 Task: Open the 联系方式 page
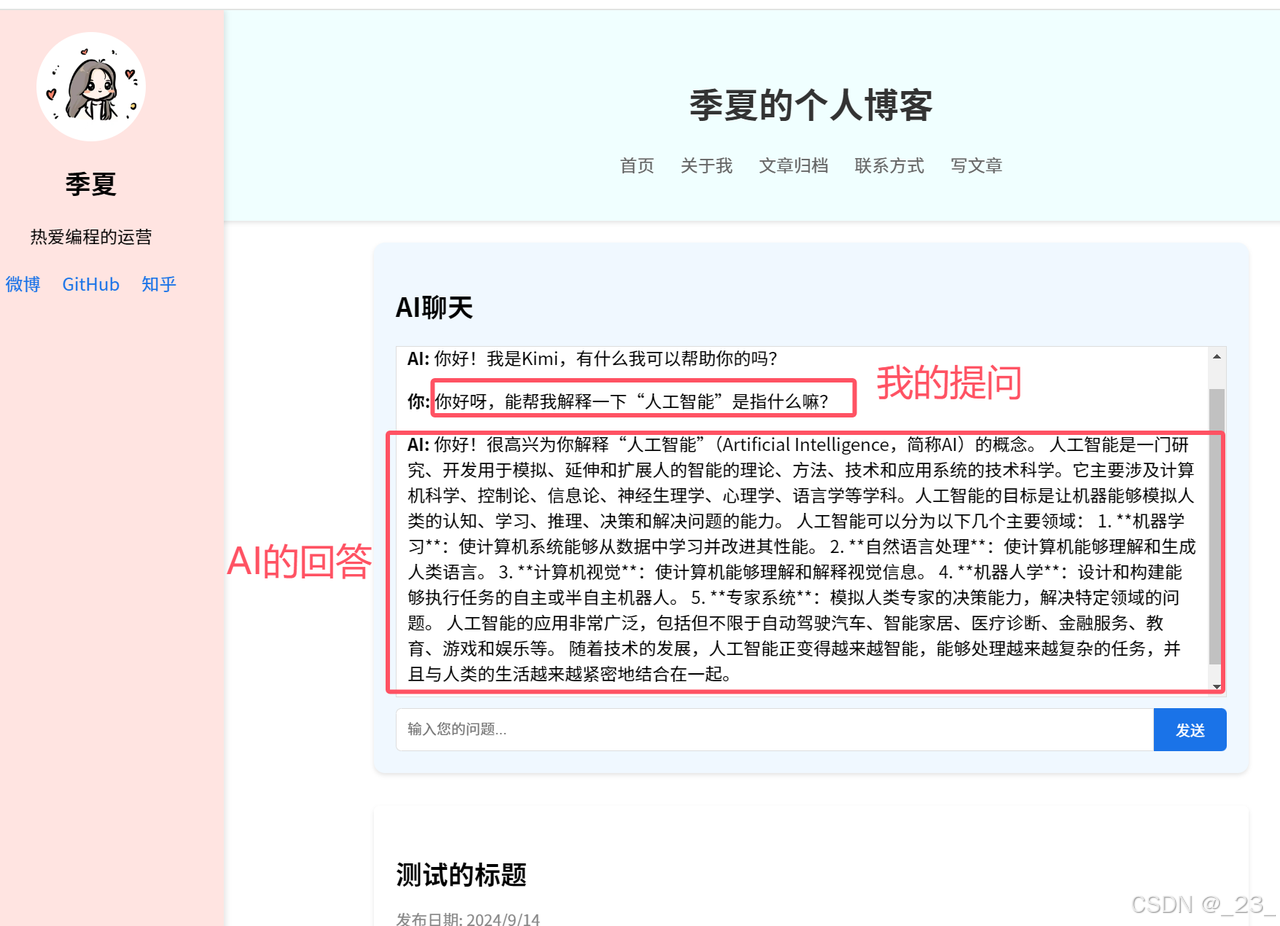click(x=889, y=166)
